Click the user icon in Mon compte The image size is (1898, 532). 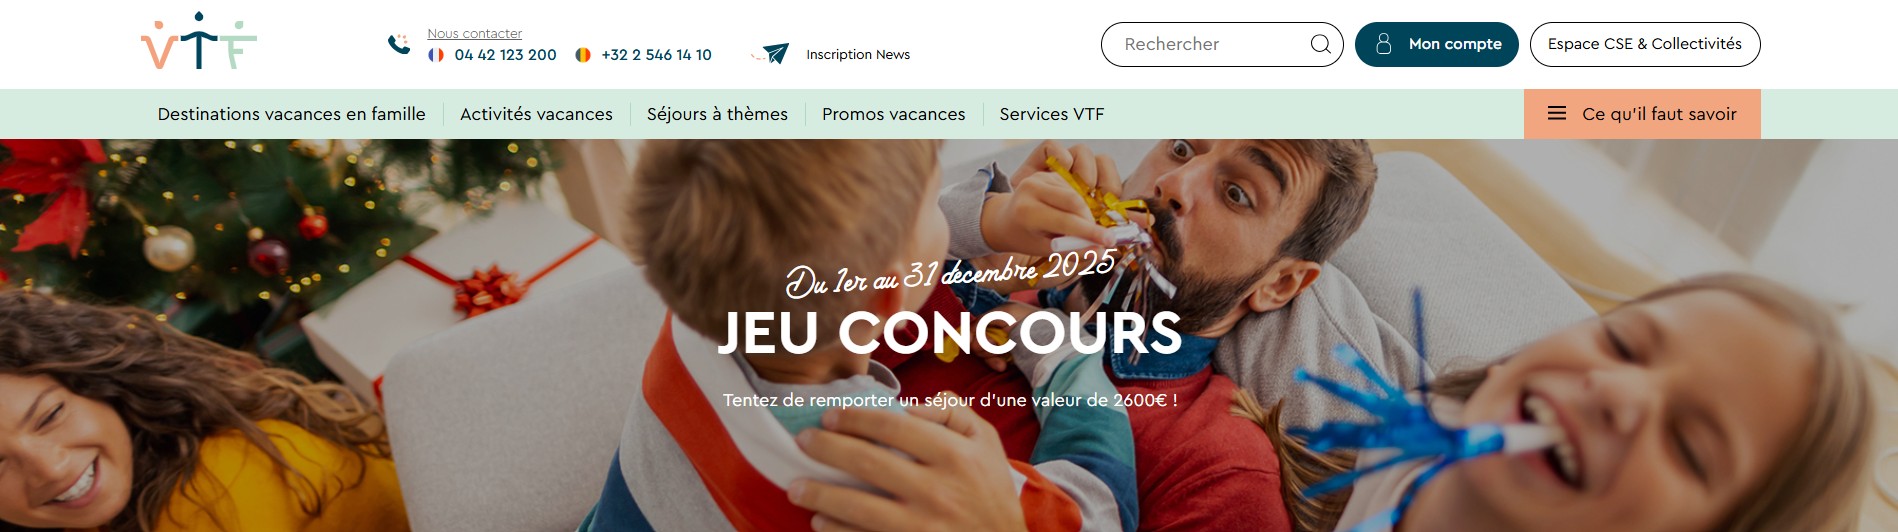pos(1384,44)
